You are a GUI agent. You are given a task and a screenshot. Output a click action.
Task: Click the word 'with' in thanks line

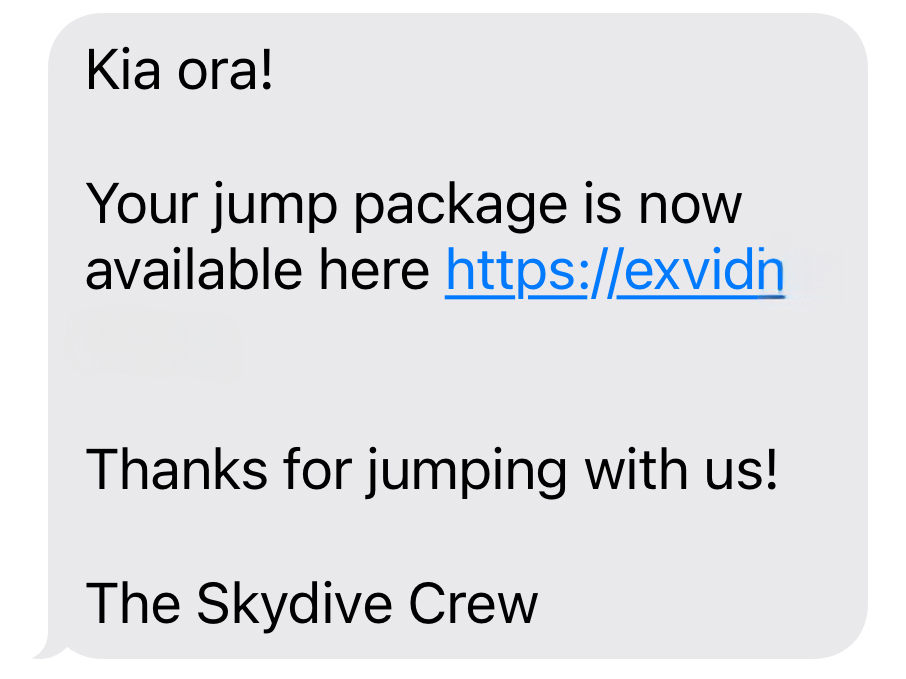point(636,469)
